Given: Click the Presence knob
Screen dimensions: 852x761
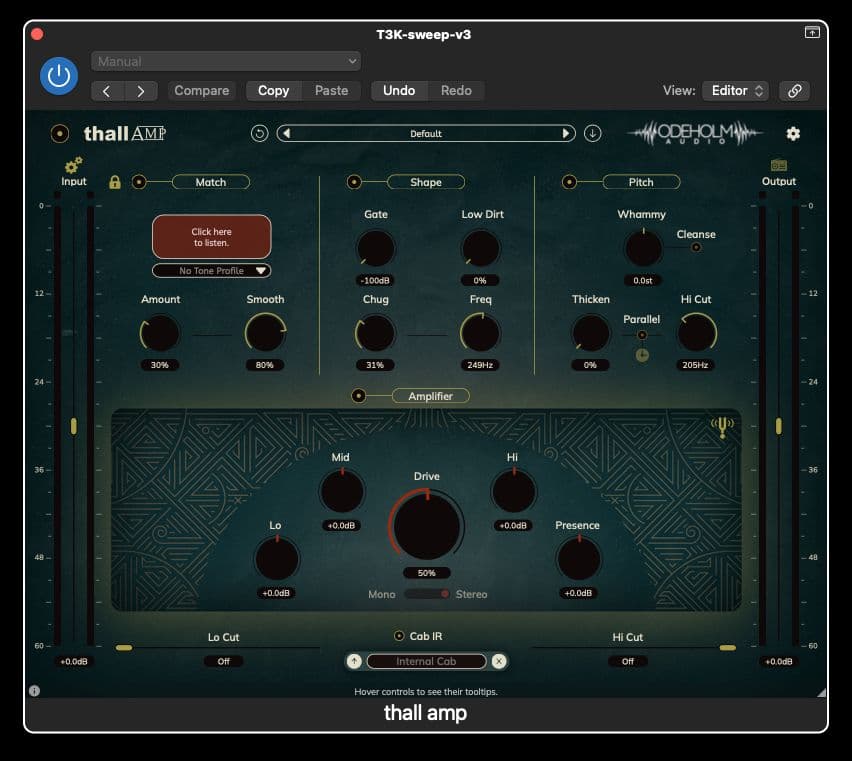Looking at the screenshot, I should point(579,559).
